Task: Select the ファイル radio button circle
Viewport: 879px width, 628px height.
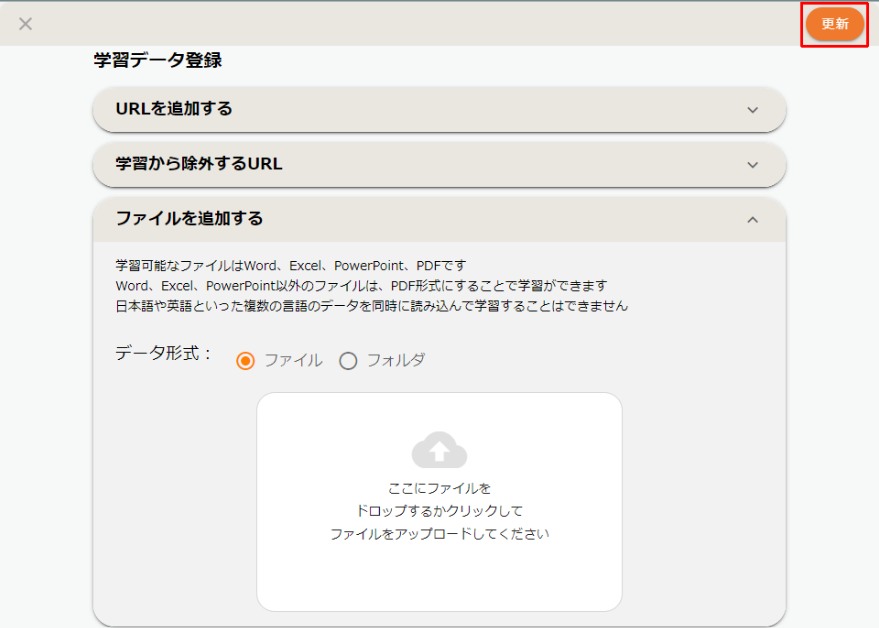Action: 246,361
